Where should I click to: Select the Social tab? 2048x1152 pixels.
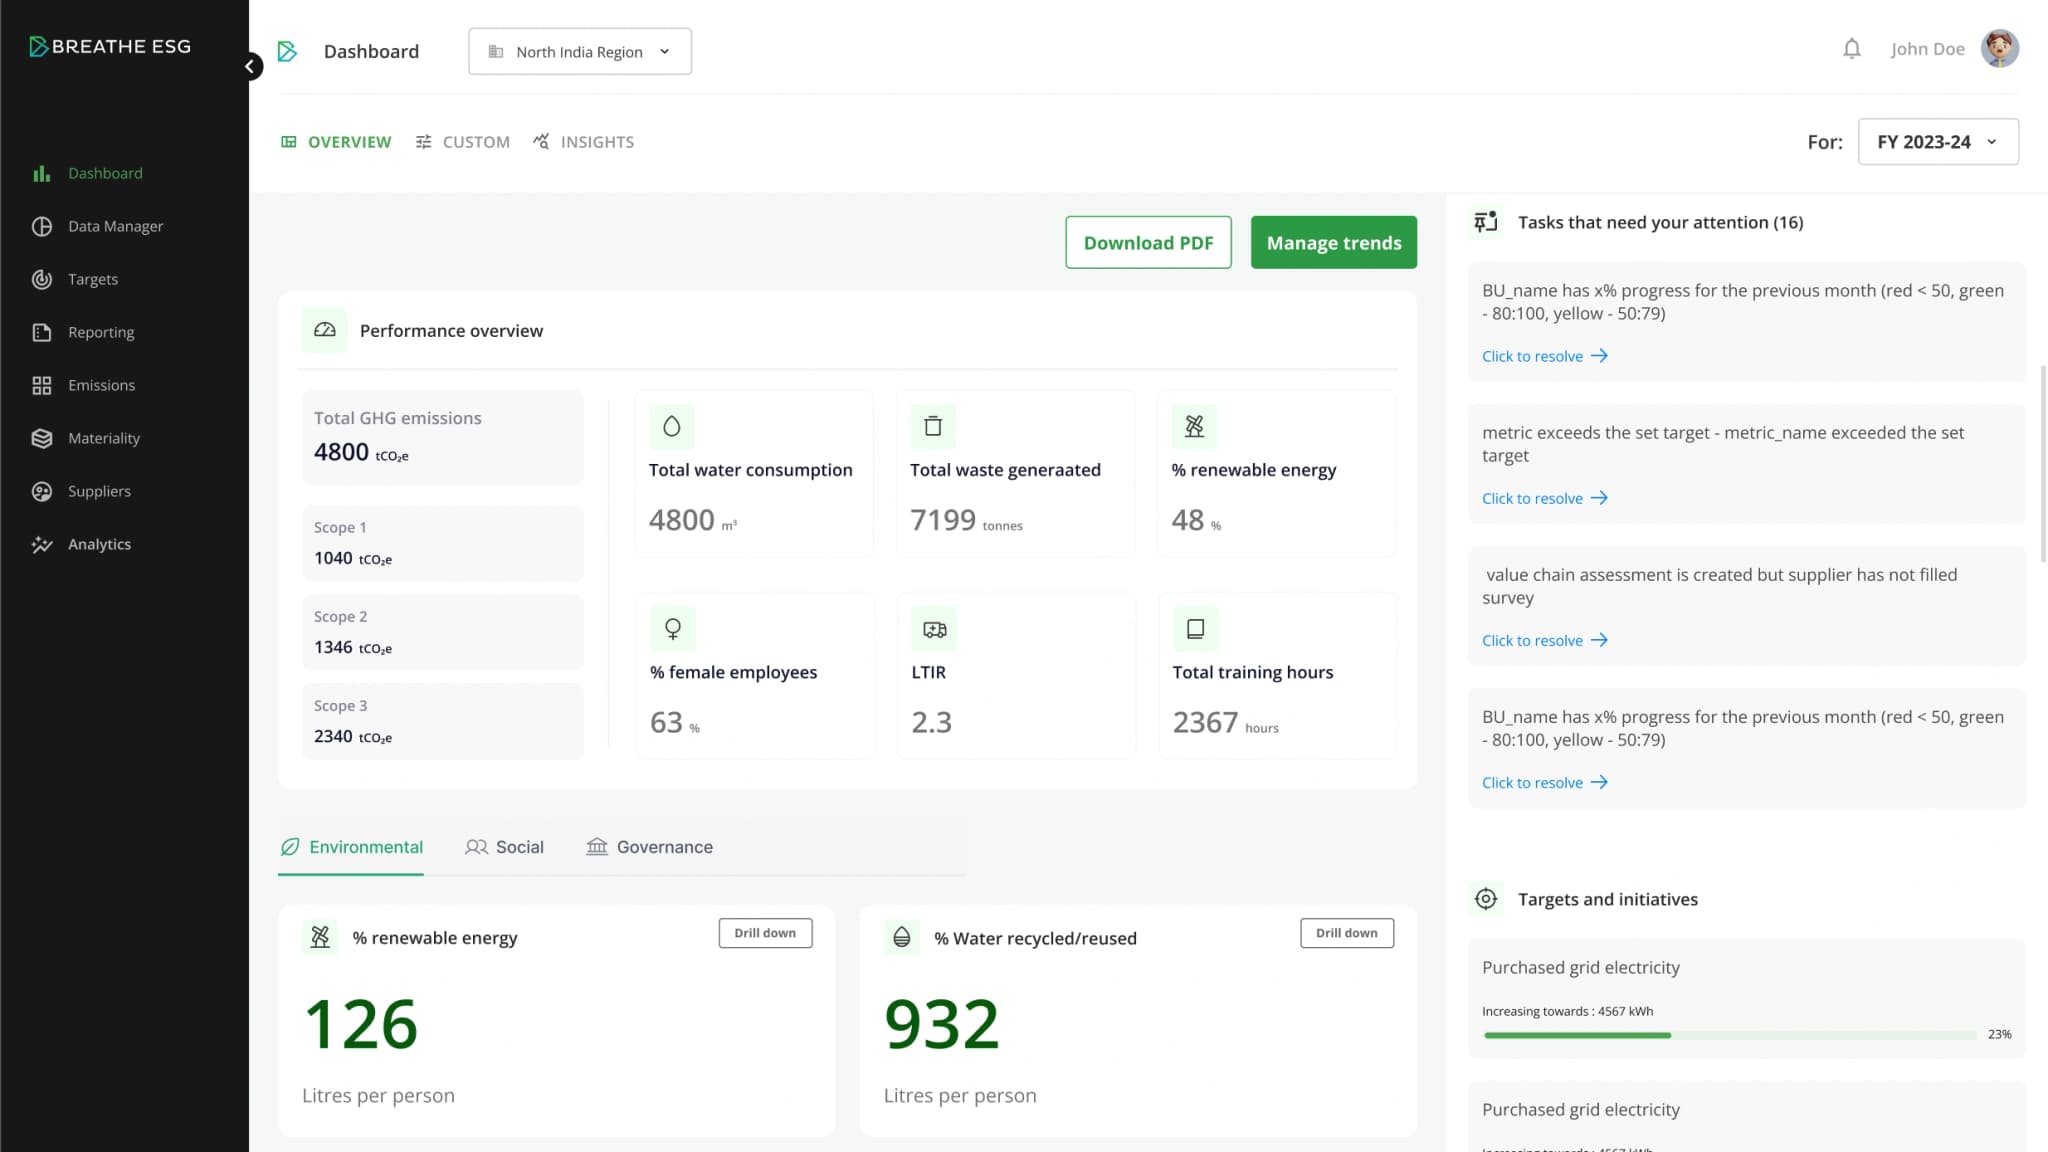click(505, 847)
